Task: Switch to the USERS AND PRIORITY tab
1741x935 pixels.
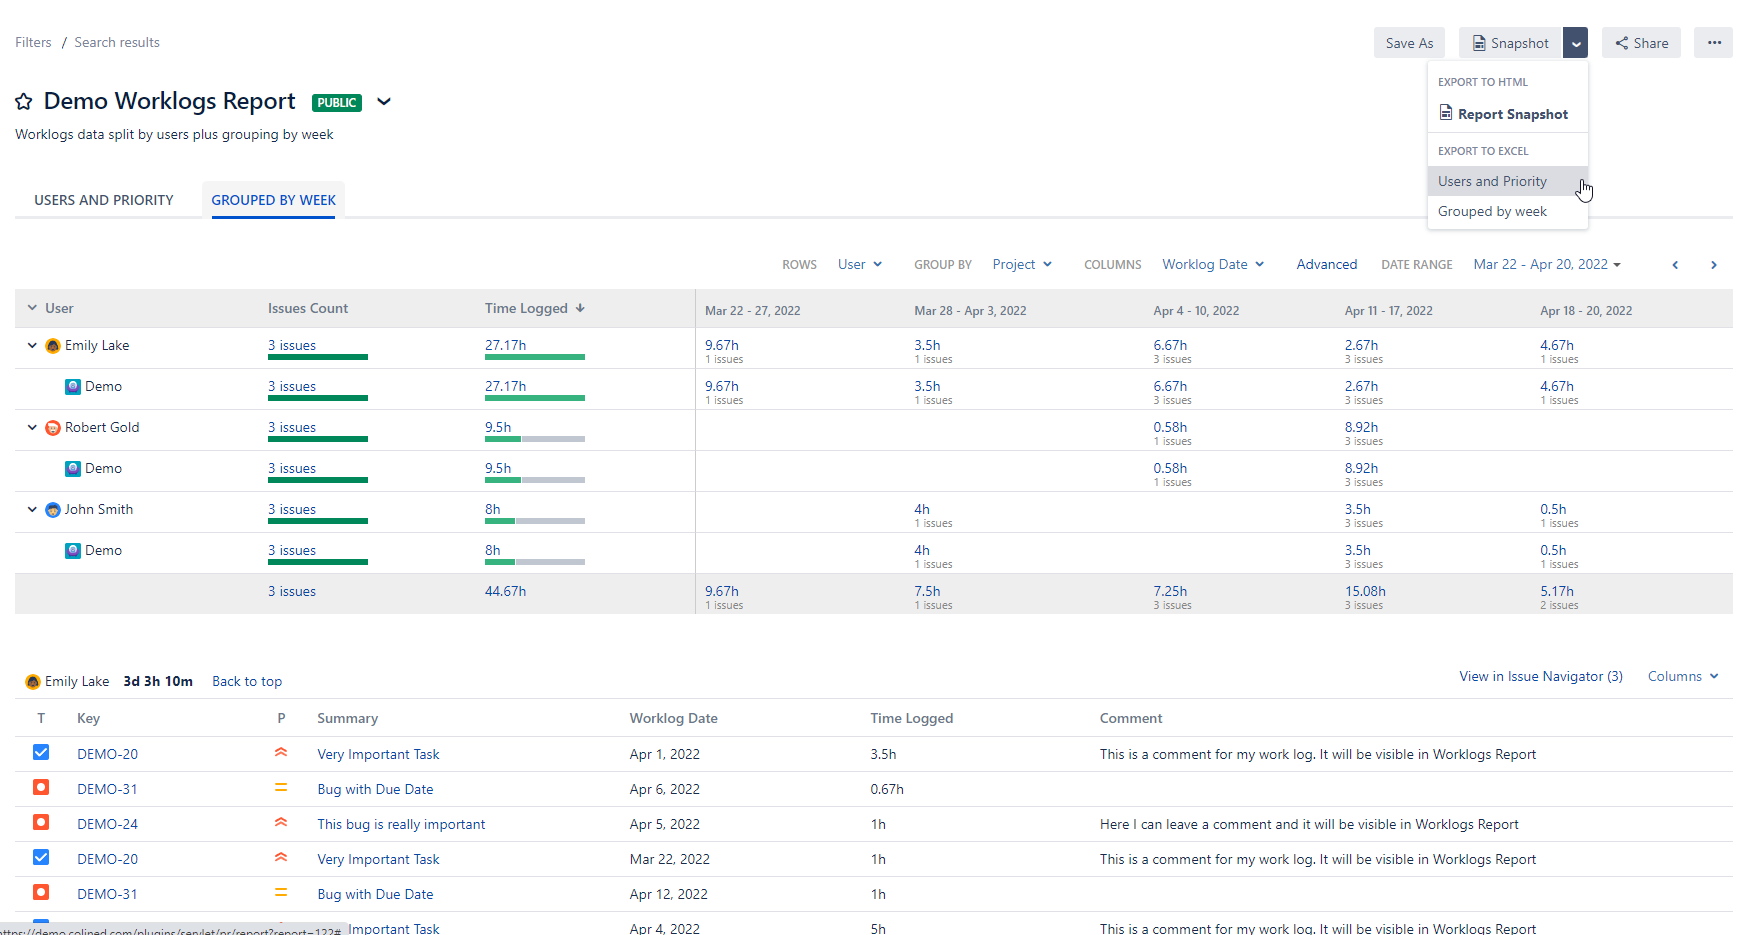Action: point(103,199)
